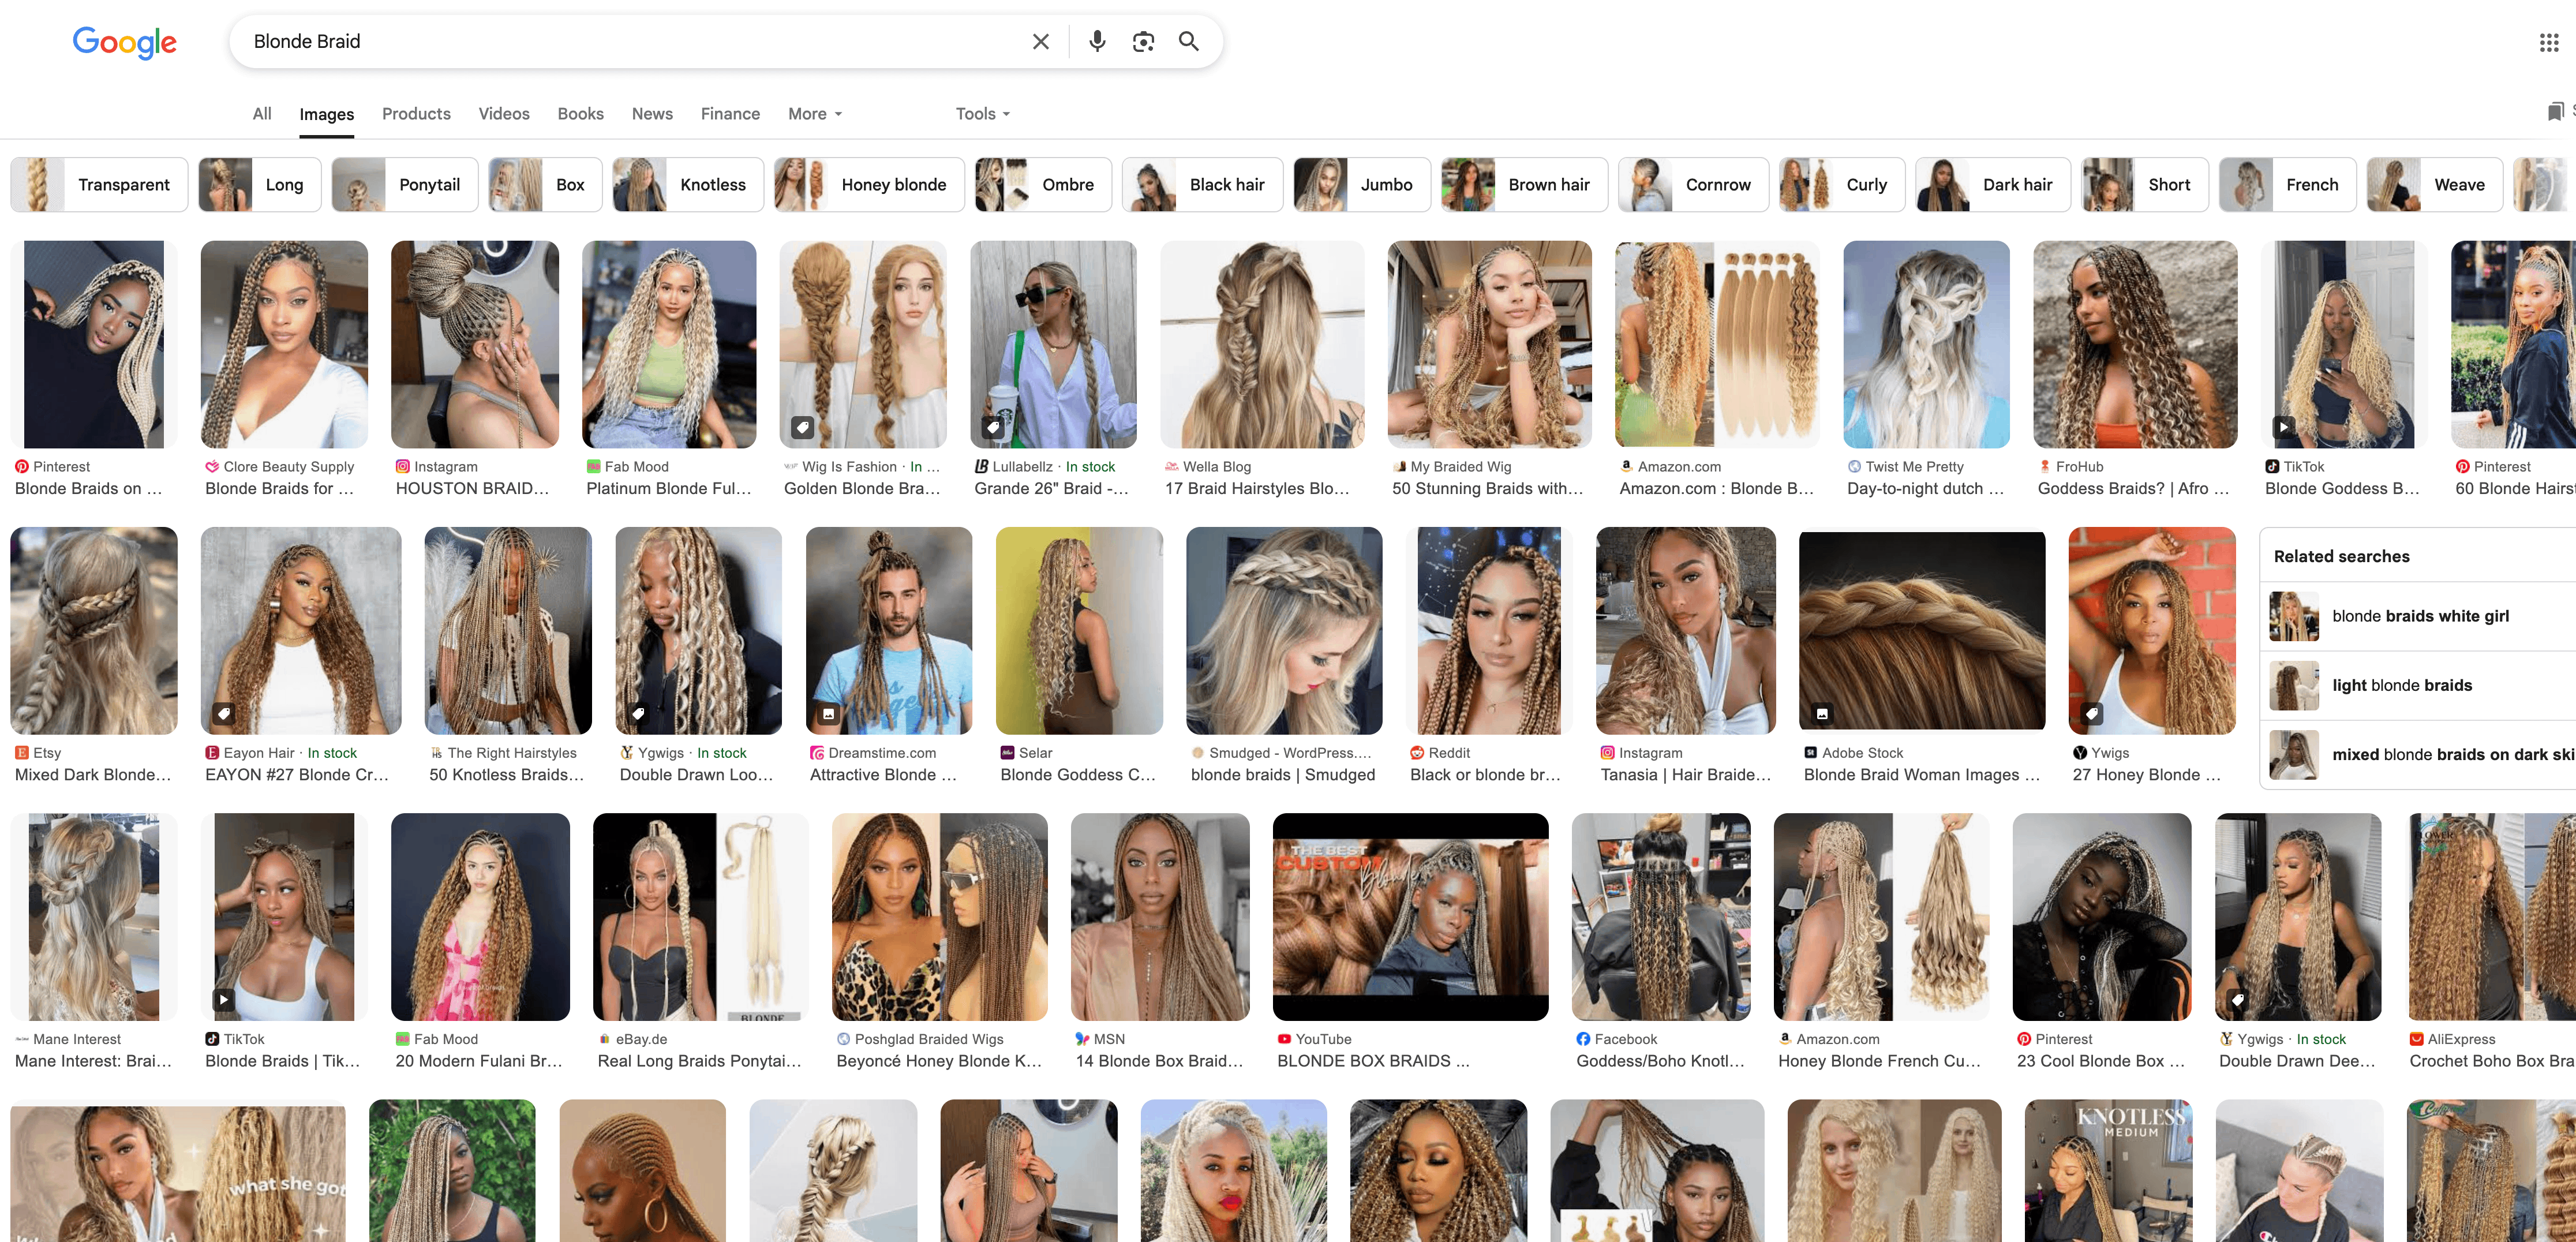The image size is (2576, 1242).
Task: Open YouTube BLONDE BOX BRAIDS thumbnail
Action: pos(1410,917)
